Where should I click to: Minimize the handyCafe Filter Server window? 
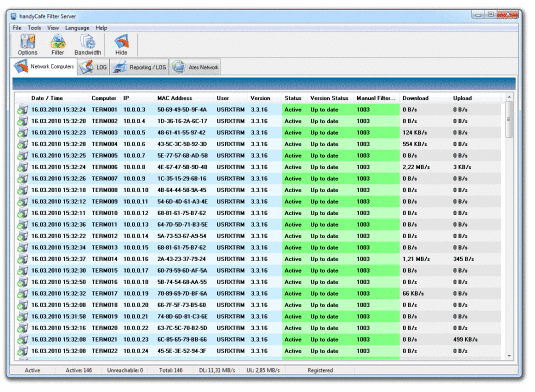478,15
